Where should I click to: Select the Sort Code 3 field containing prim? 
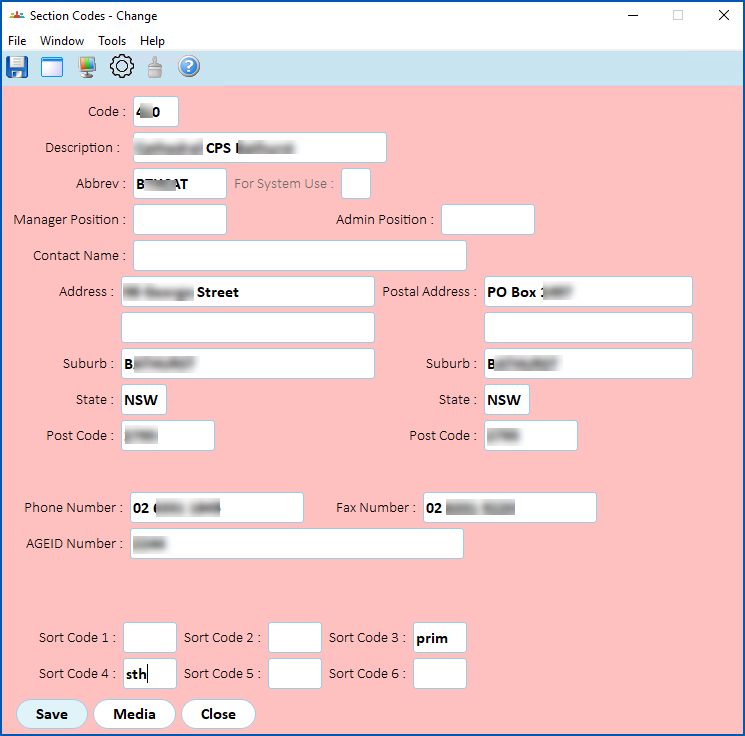439,638
